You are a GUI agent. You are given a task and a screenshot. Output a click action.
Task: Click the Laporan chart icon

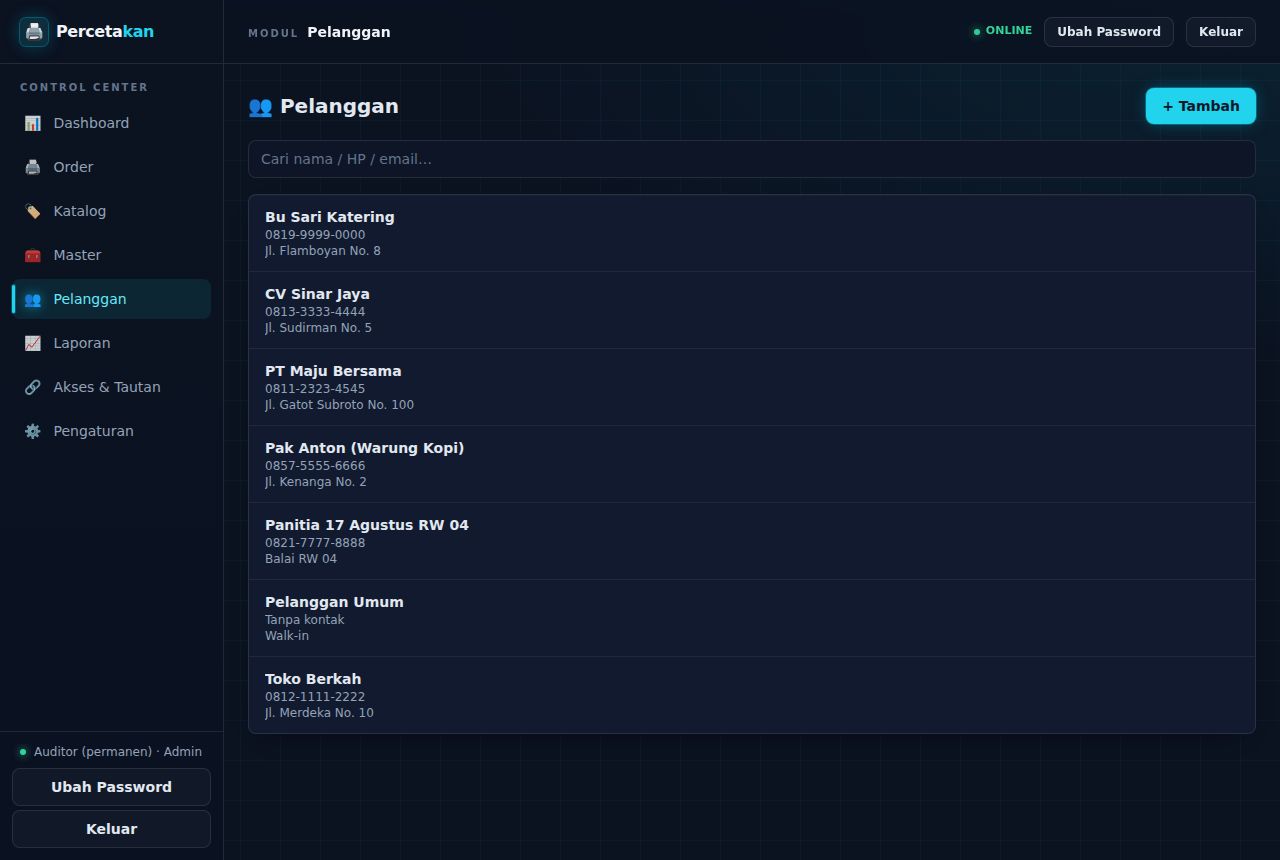tap(33, 343)
